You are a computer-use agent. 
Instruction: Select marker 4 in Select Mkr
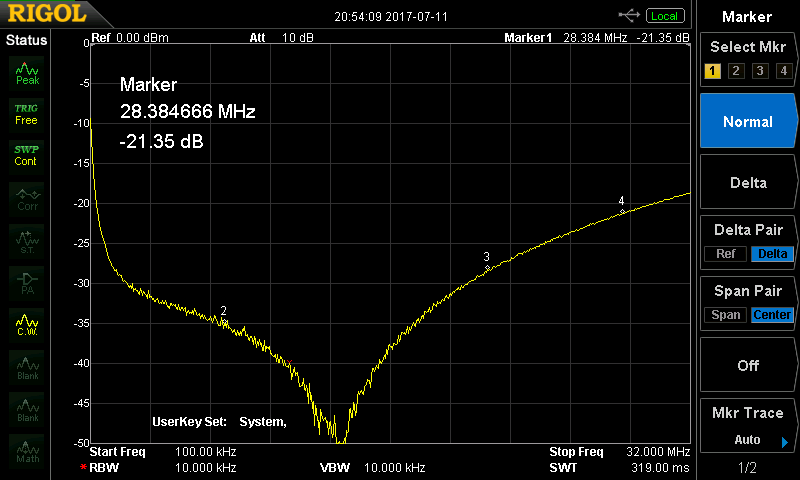point(783,71)
